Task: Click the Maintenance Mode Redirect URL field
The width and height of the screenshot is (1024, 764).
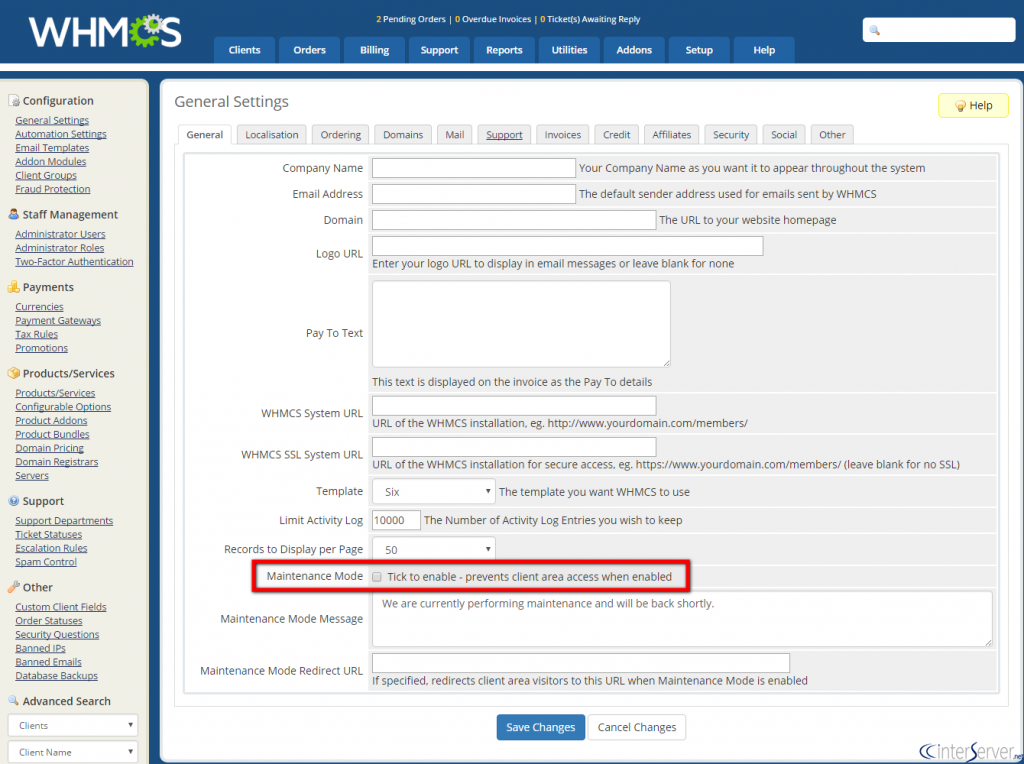Action: click(581, 663)
